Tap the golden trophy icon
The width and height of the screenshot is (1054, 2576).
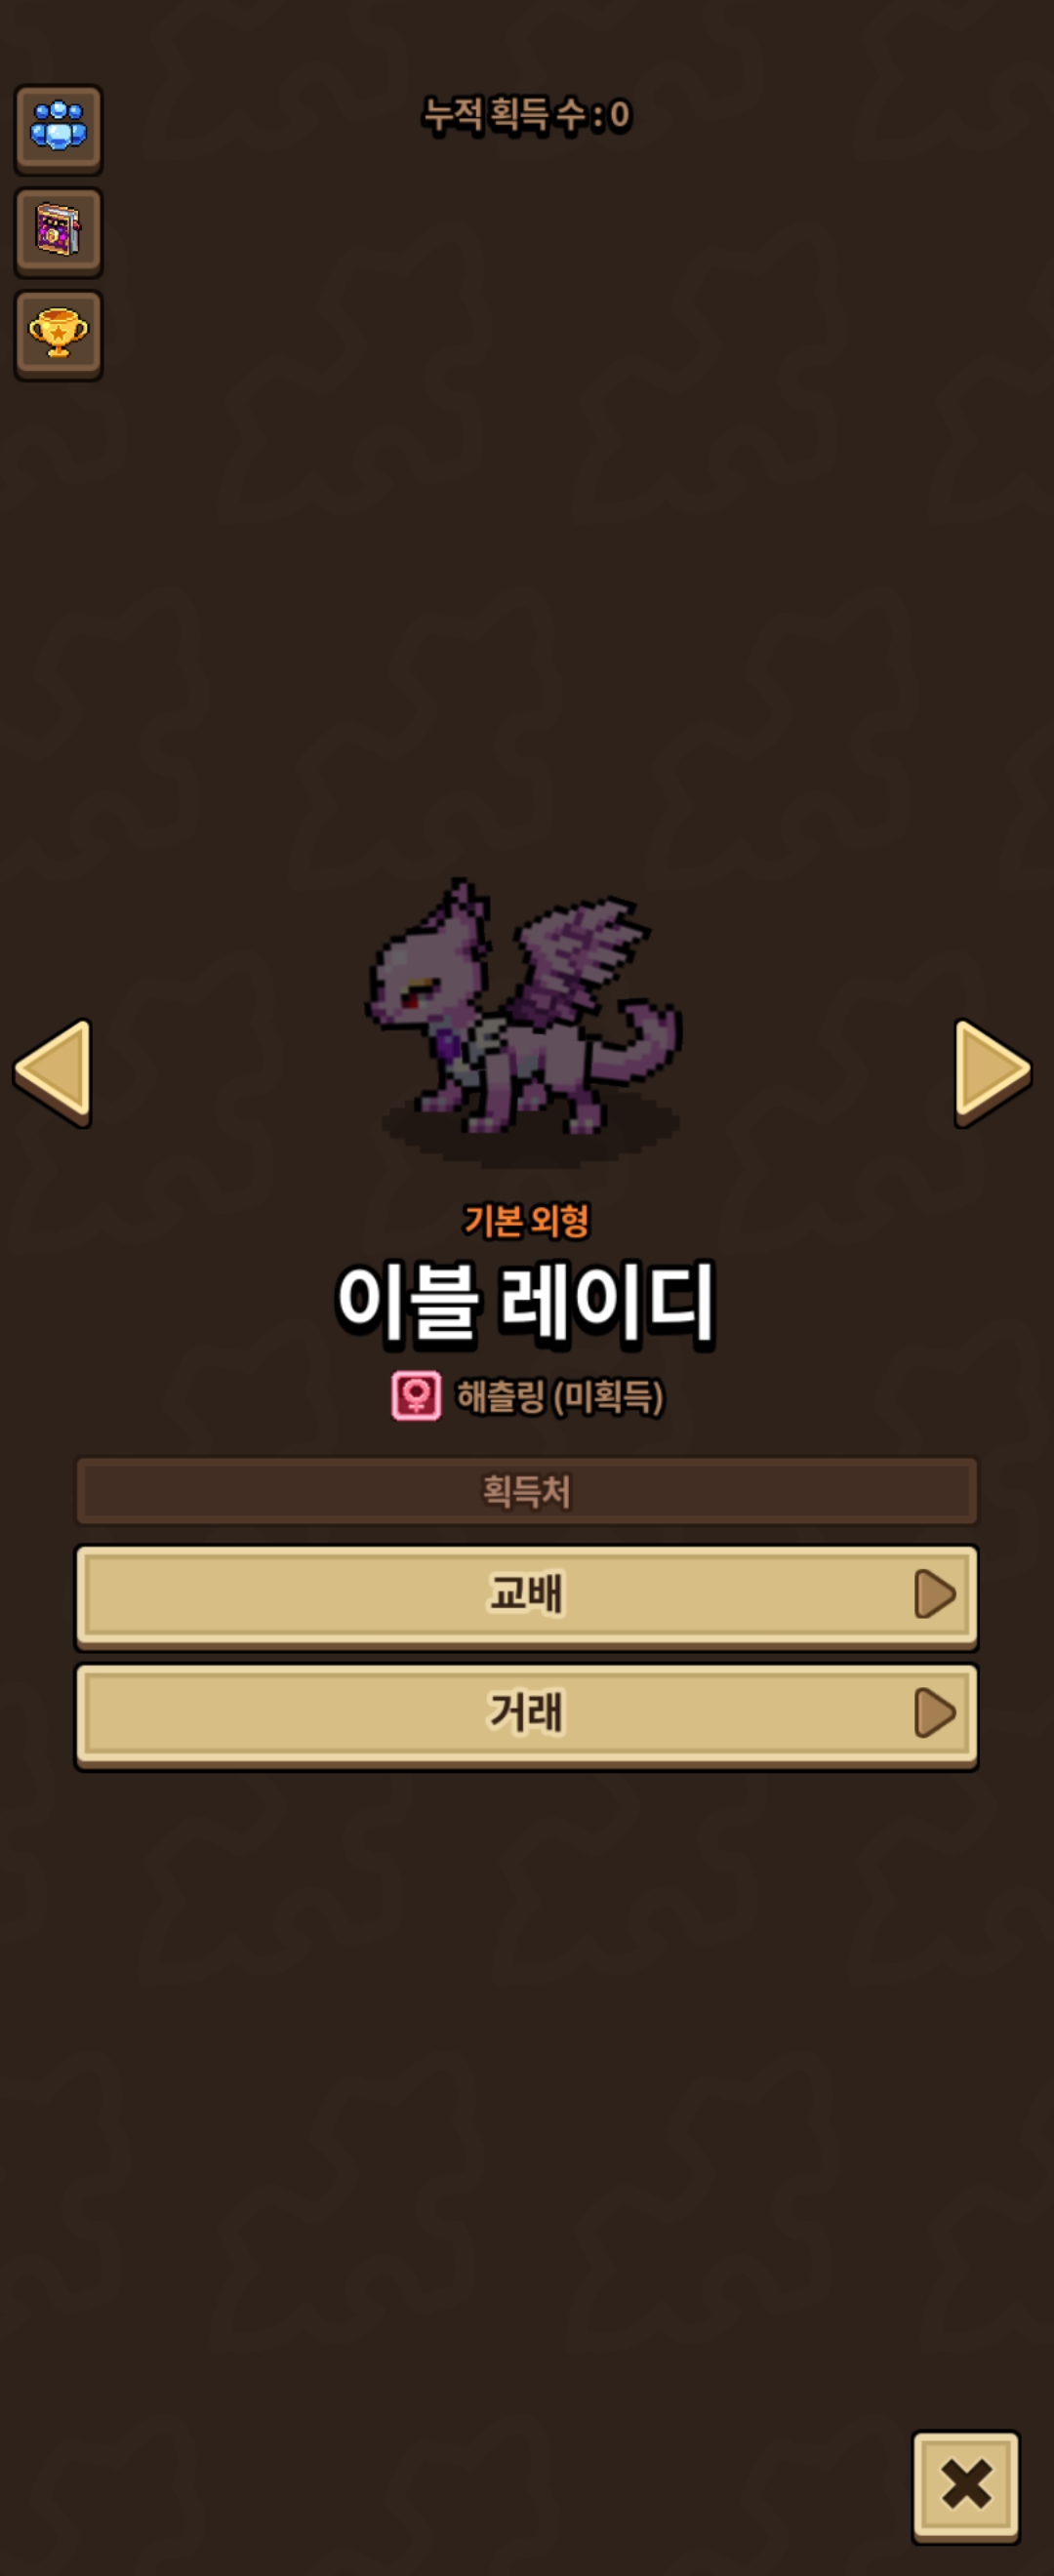click(x=58, y=334)
